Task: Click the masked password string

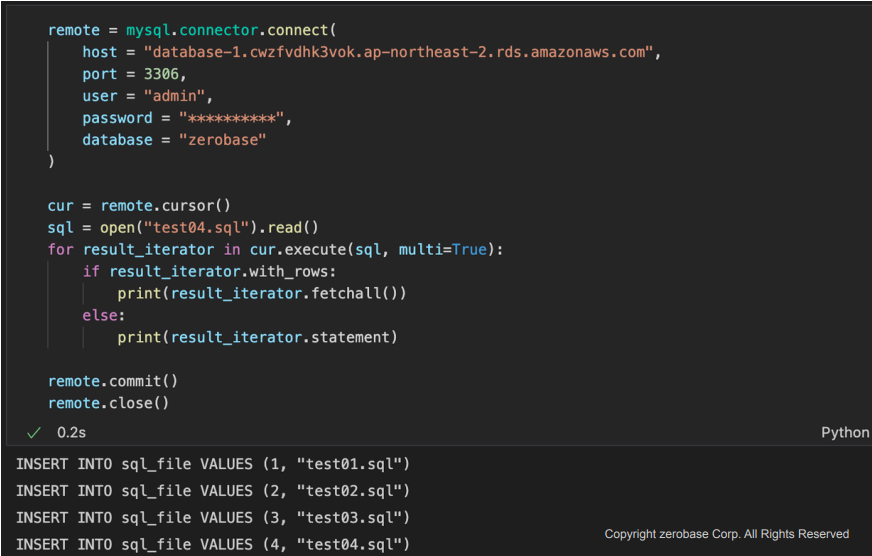Action: [231, 118]
